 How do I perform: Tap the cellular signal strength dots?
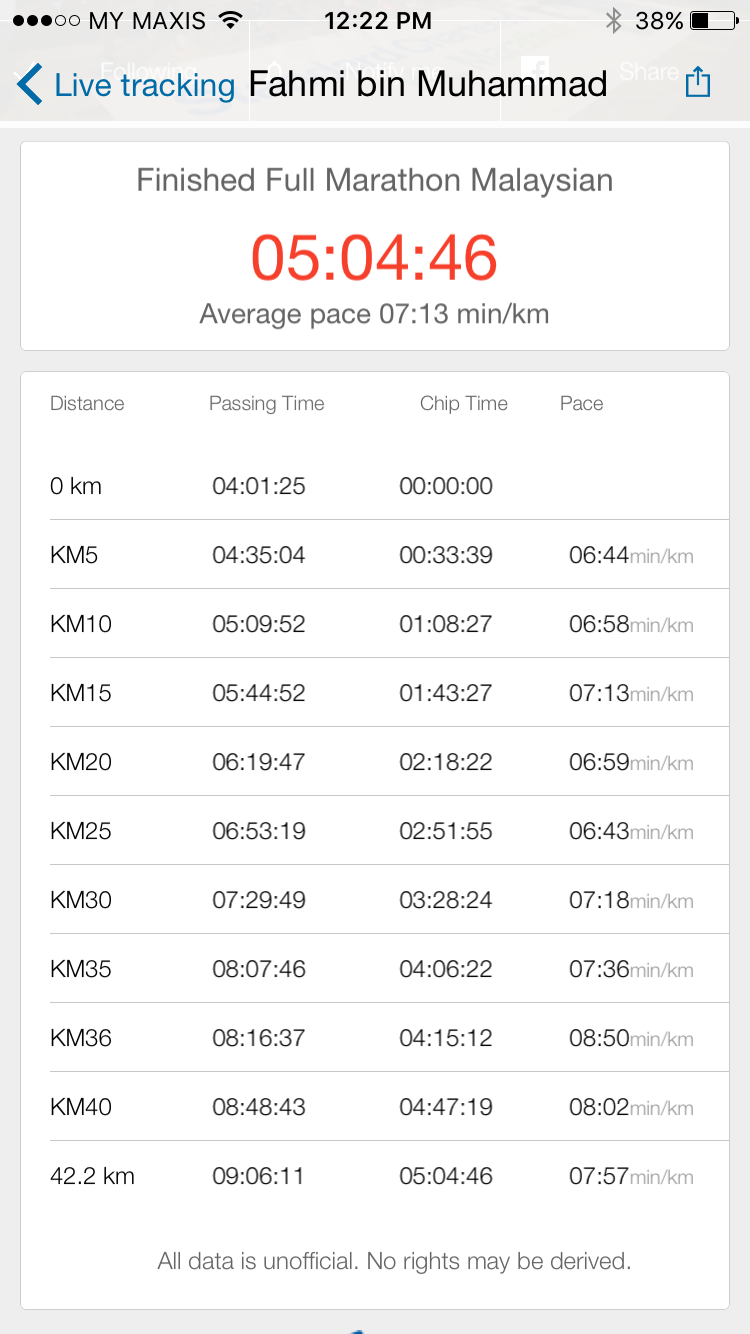pos(46,21)
